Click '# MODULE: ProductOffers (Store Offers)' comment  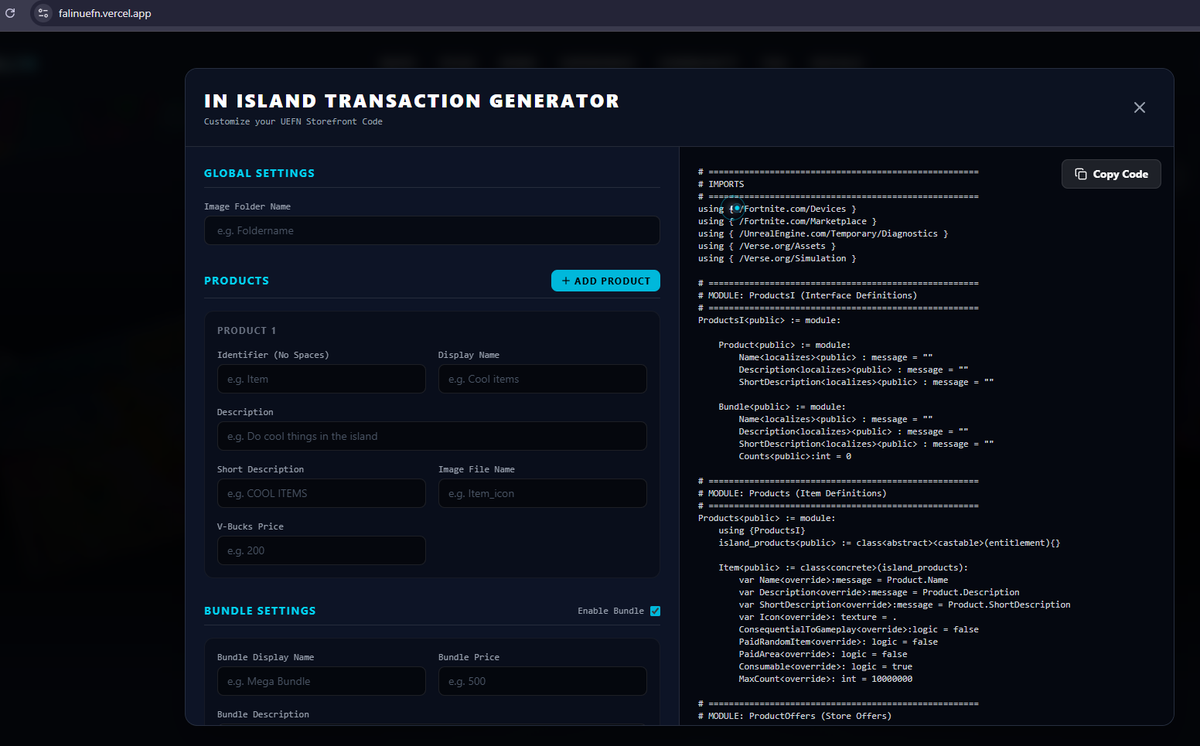795,715
